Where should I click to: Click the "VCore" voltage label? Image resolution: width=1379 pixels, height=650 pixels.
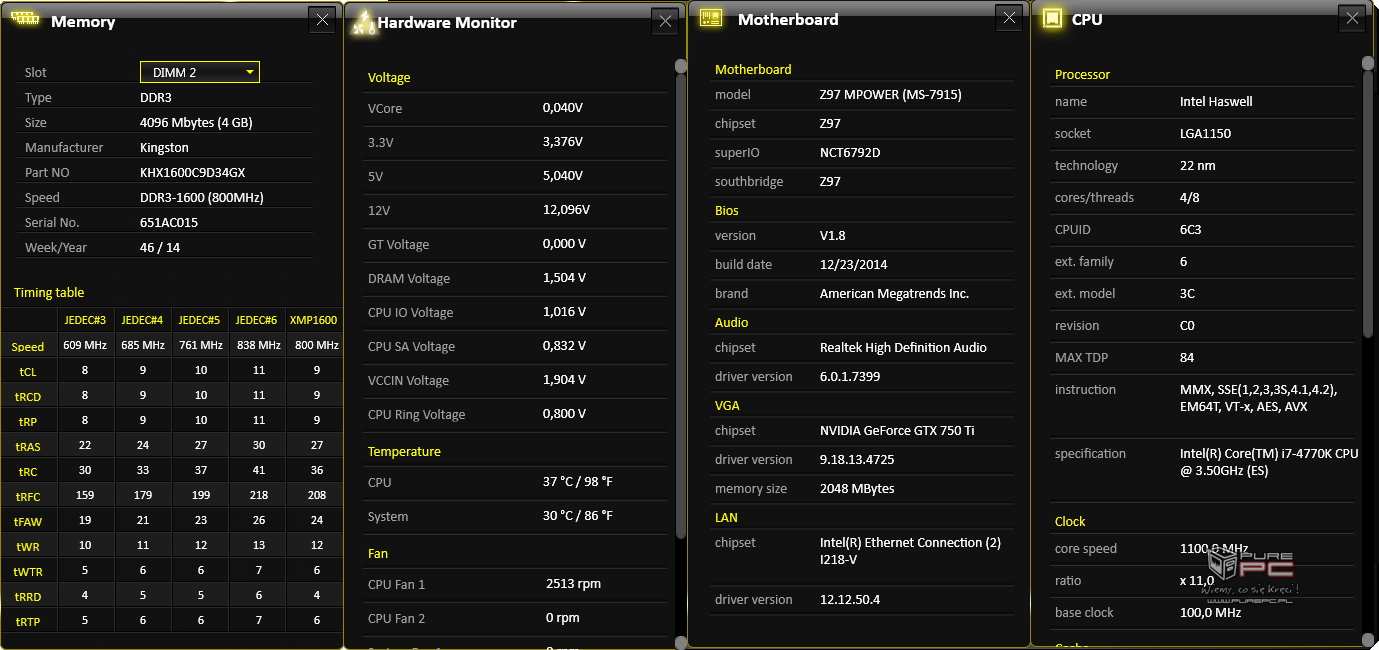point(385,108)
